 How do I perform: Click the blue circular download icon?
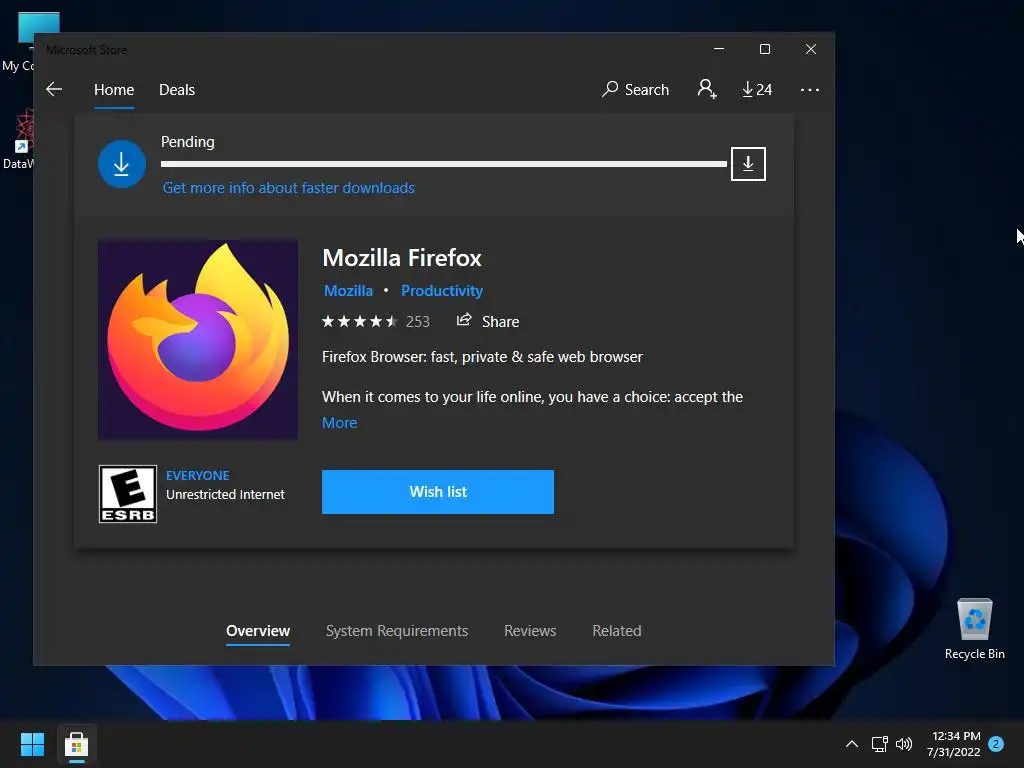(121, 164)
